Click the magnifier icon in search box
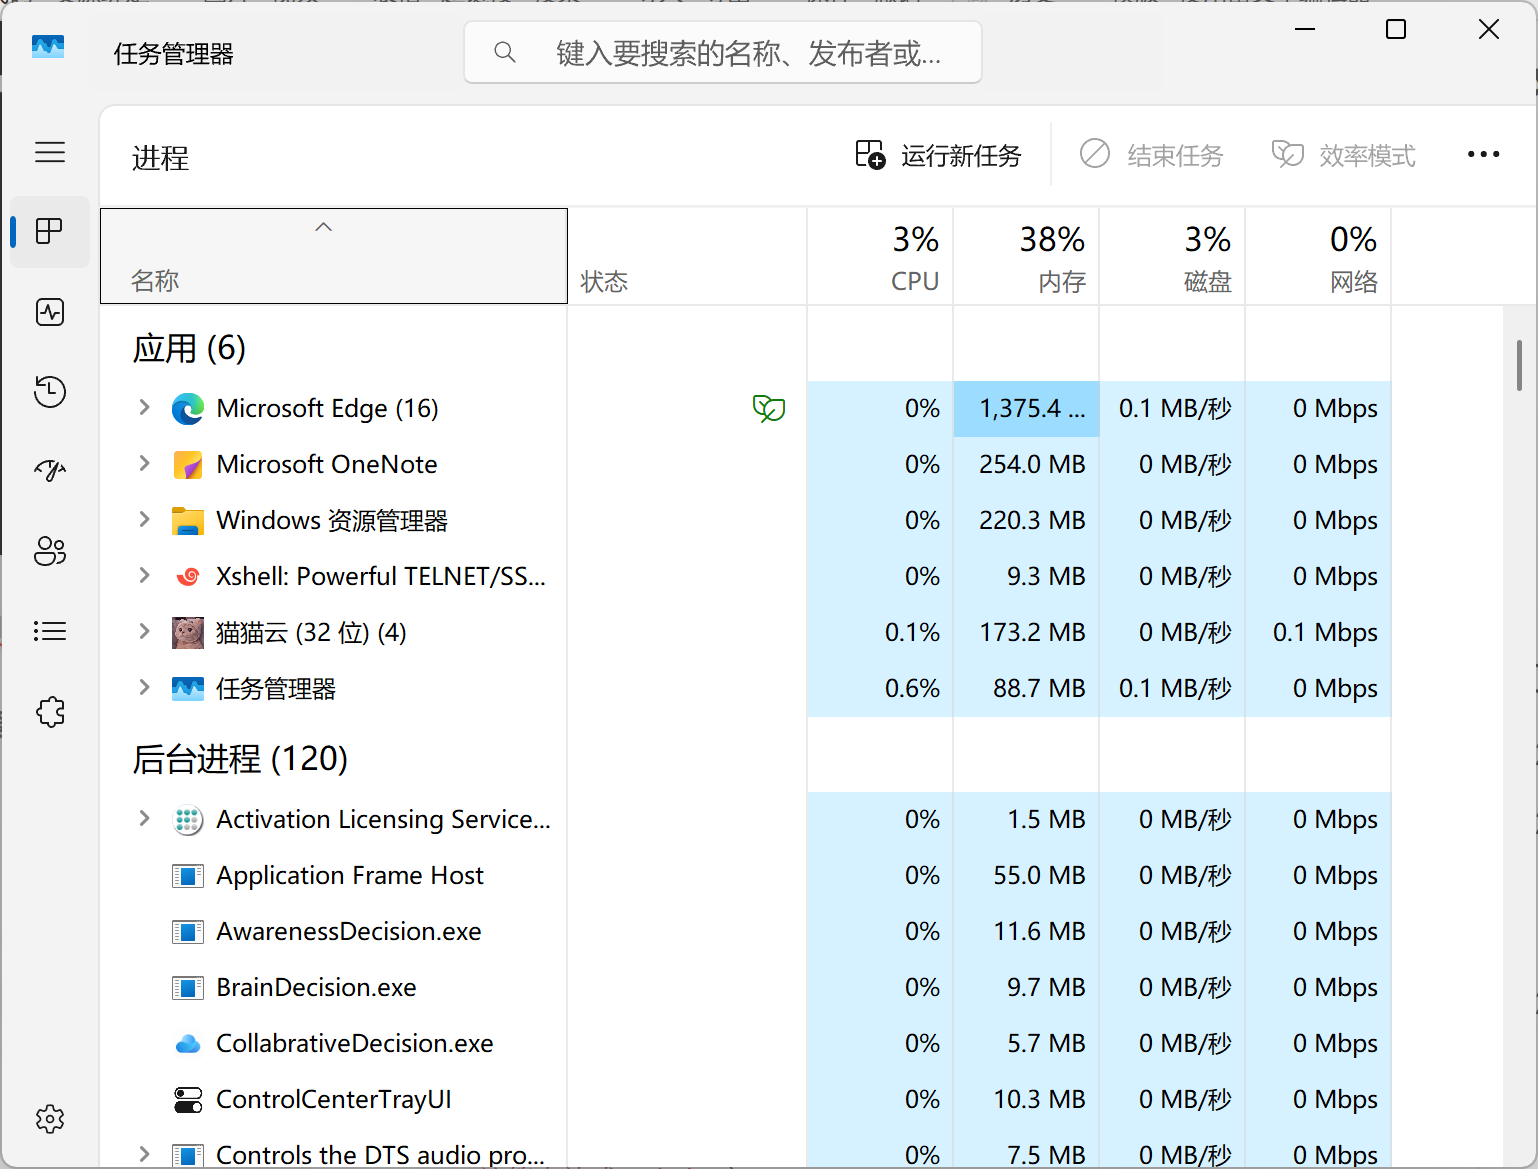Image resolution: width=1538 pixels, height=1169 pixels. tap(505, 52)
